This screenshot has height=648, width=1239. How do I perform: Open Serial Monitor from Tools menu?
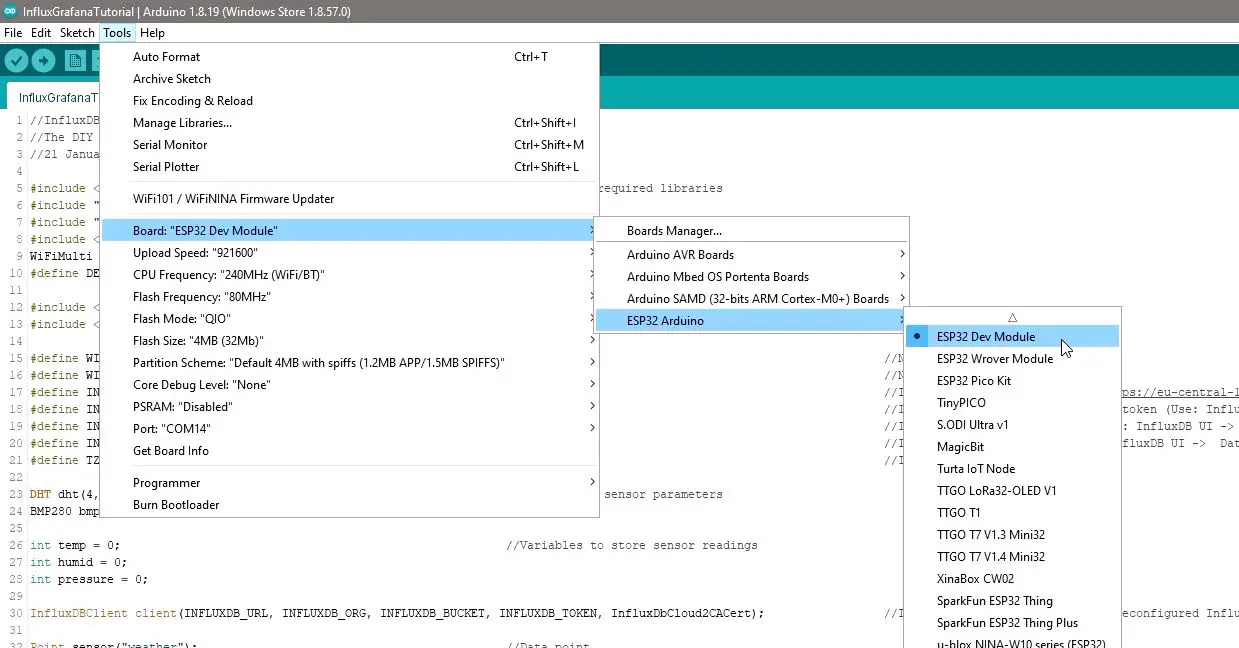coord(170,145)
